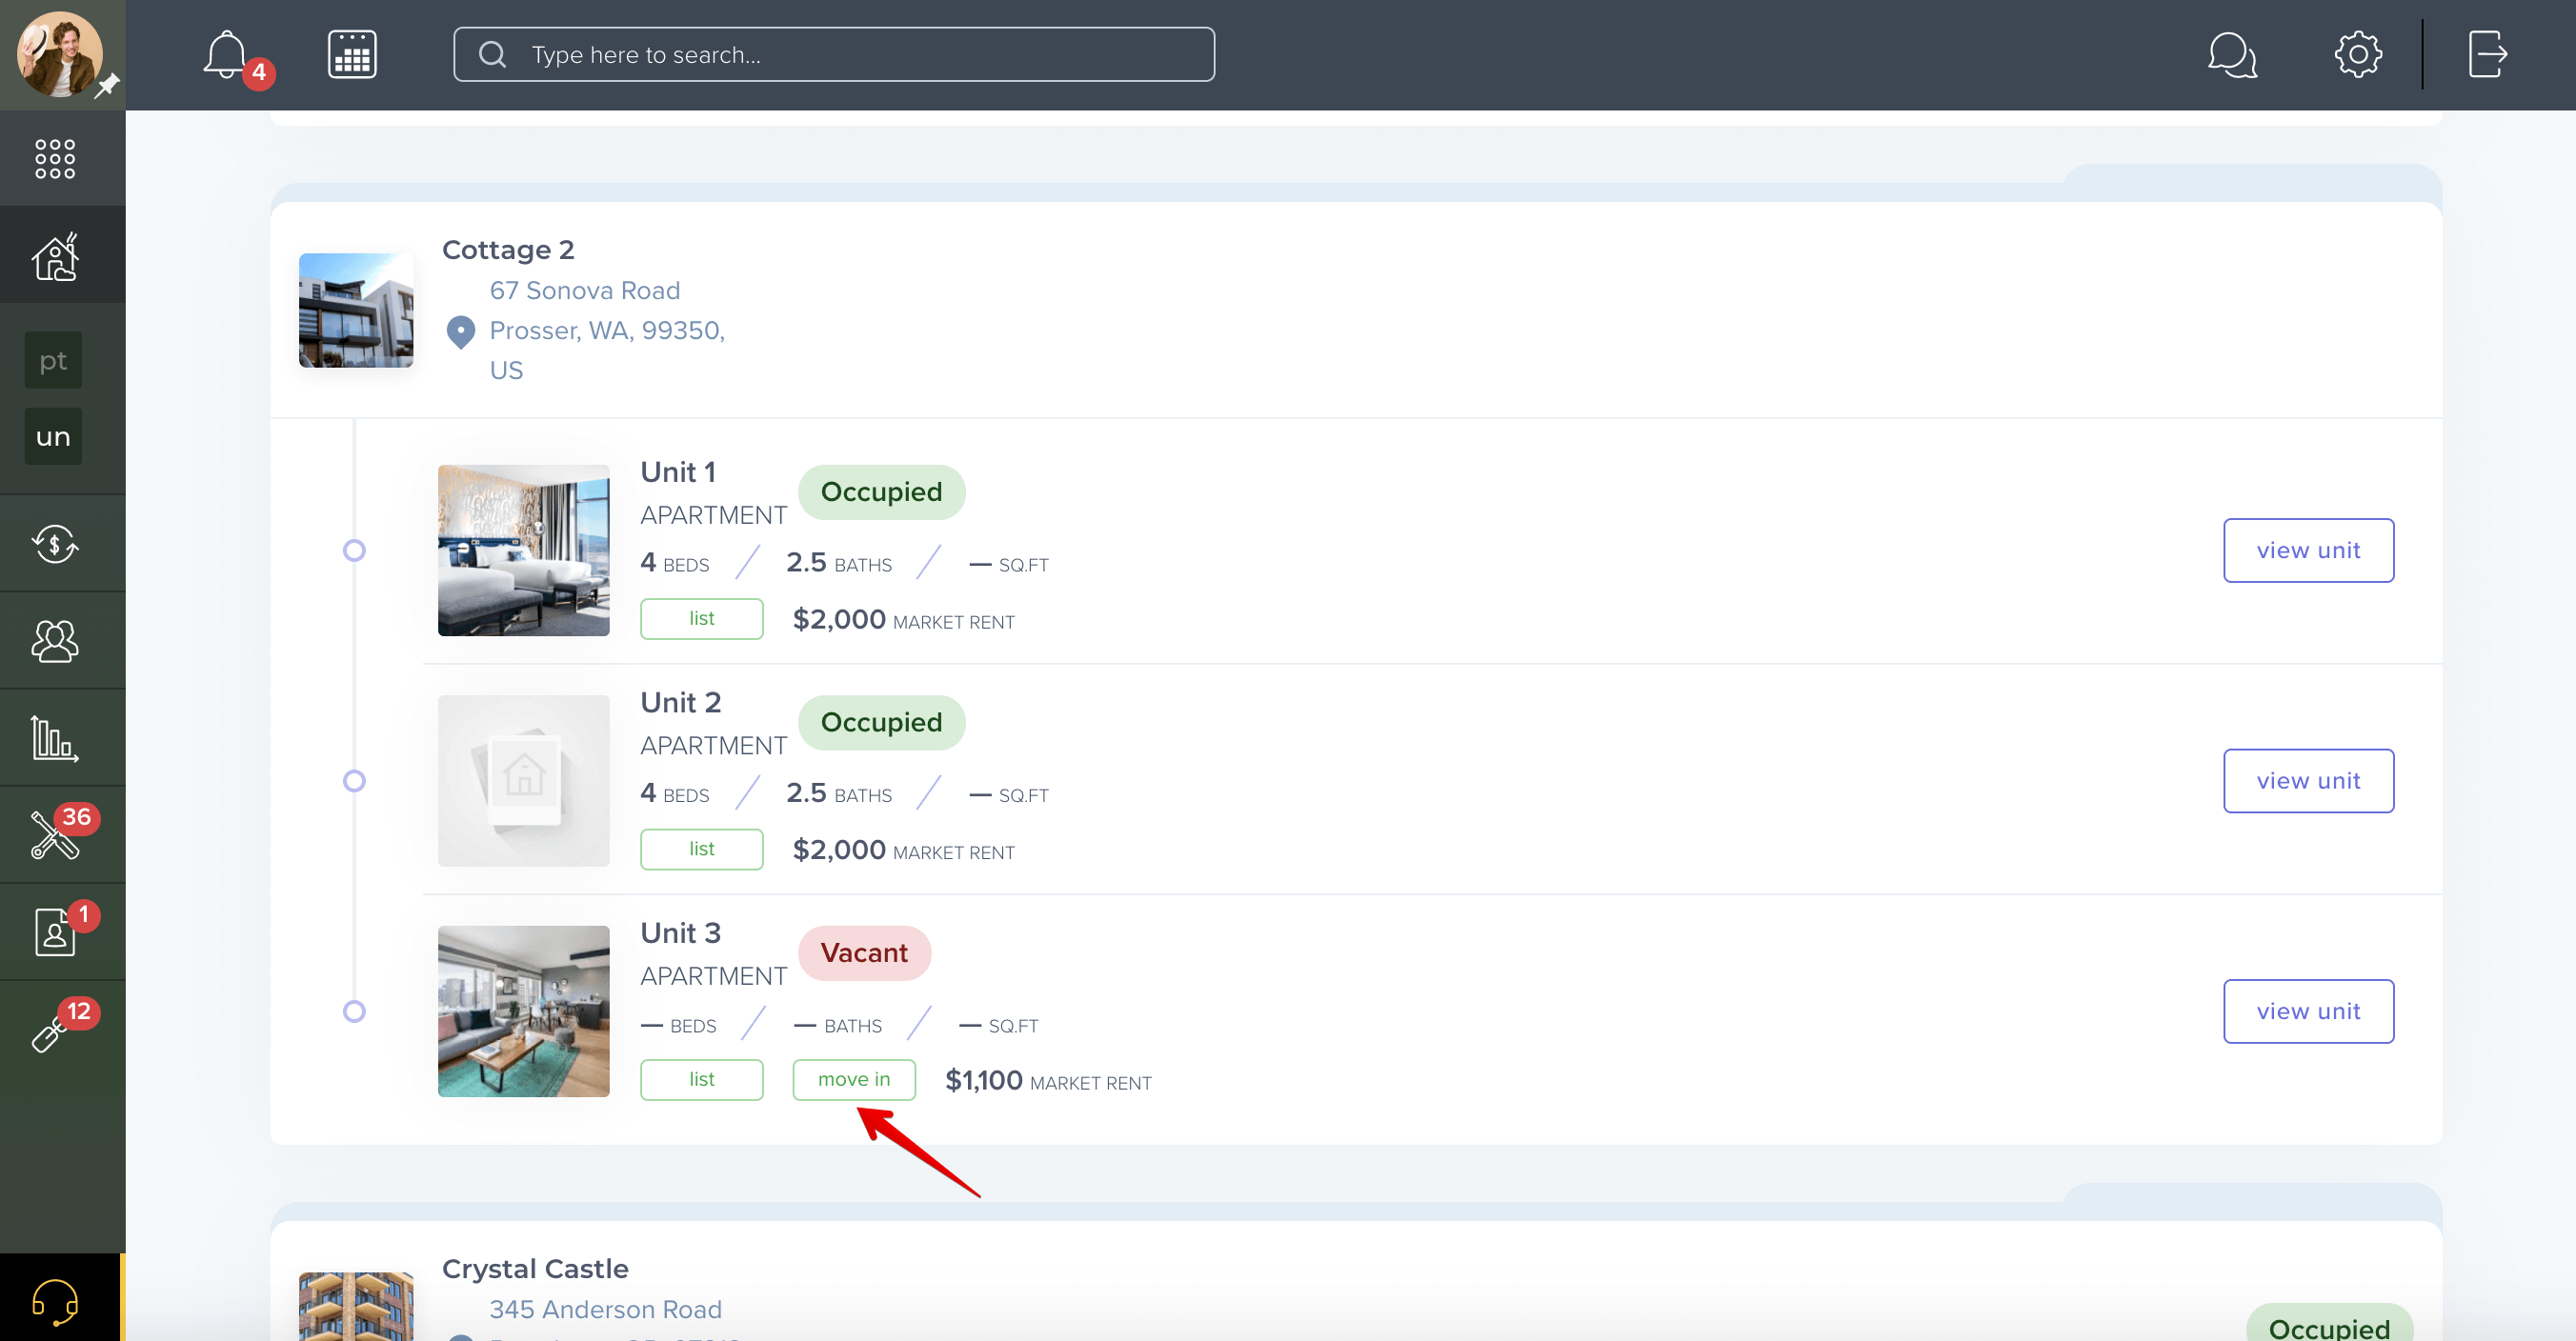Click Unit 3 'Vacant' status badge
This screenshot has width=2576, height=1341.
point(864,953)
